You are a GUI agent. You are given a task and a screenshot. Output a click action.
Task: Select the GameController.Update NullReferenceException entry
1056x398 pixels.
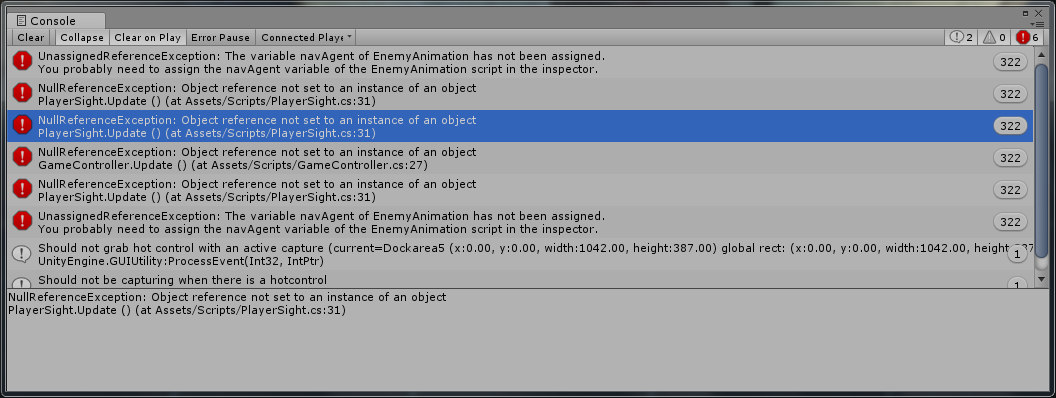[x=520, y=158]
